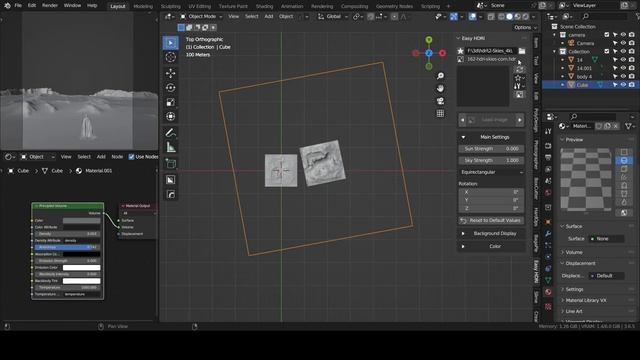
Task: Open the node editor Add menu
Action: [101, 157]
